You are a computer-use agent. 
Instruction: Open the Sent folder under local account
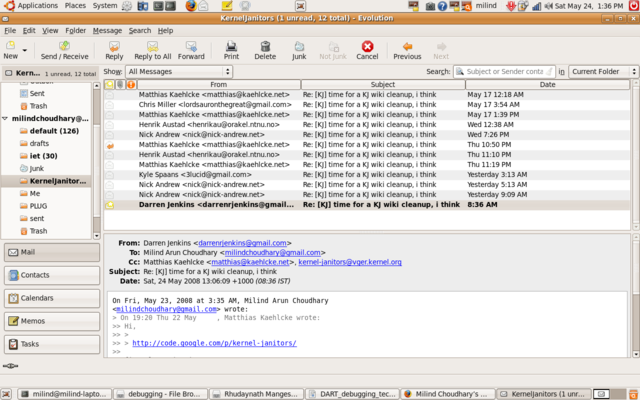click(x=32, y=93)
